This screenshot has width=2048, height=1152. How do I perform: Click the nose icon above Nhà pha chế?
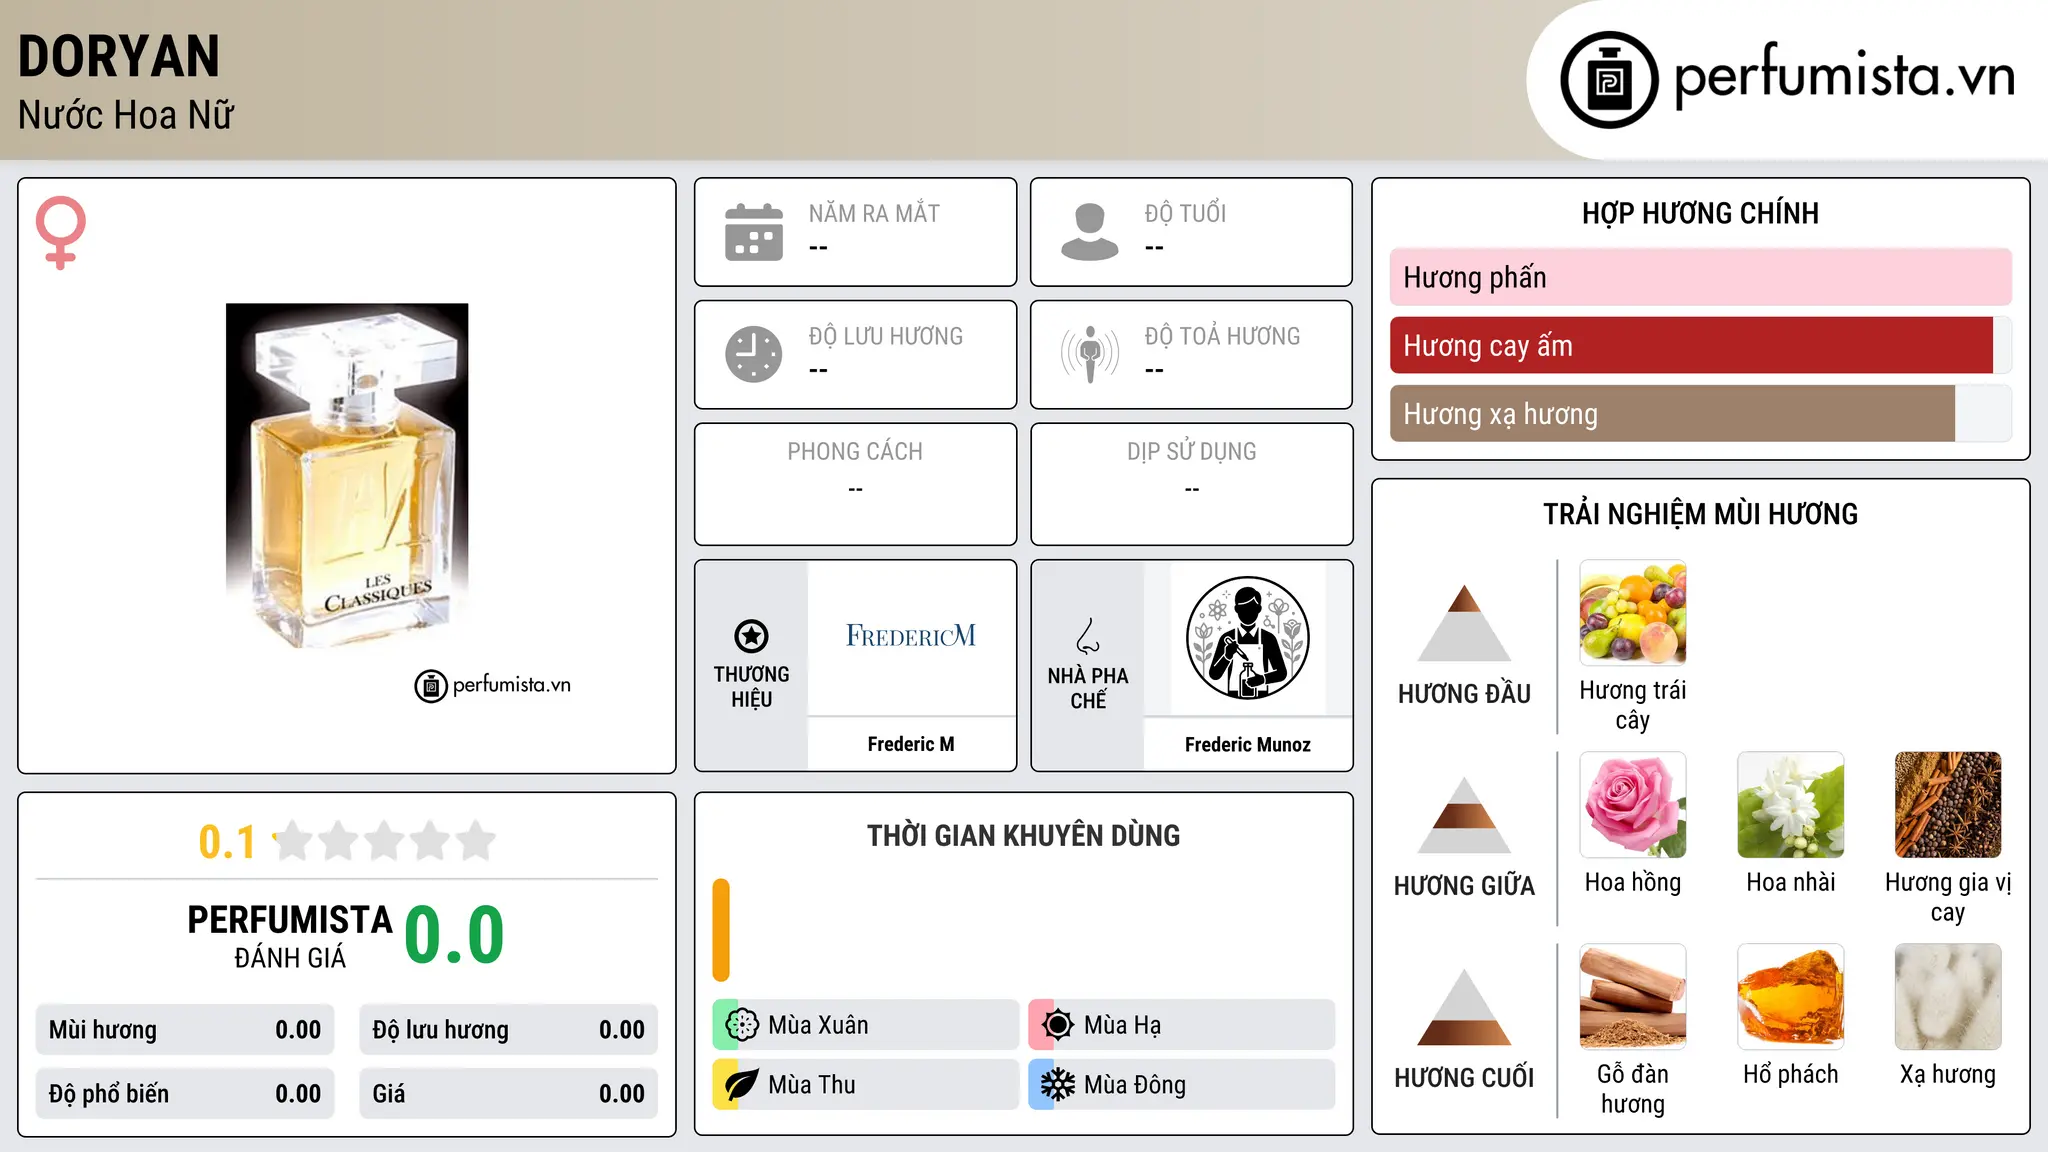1088,636
